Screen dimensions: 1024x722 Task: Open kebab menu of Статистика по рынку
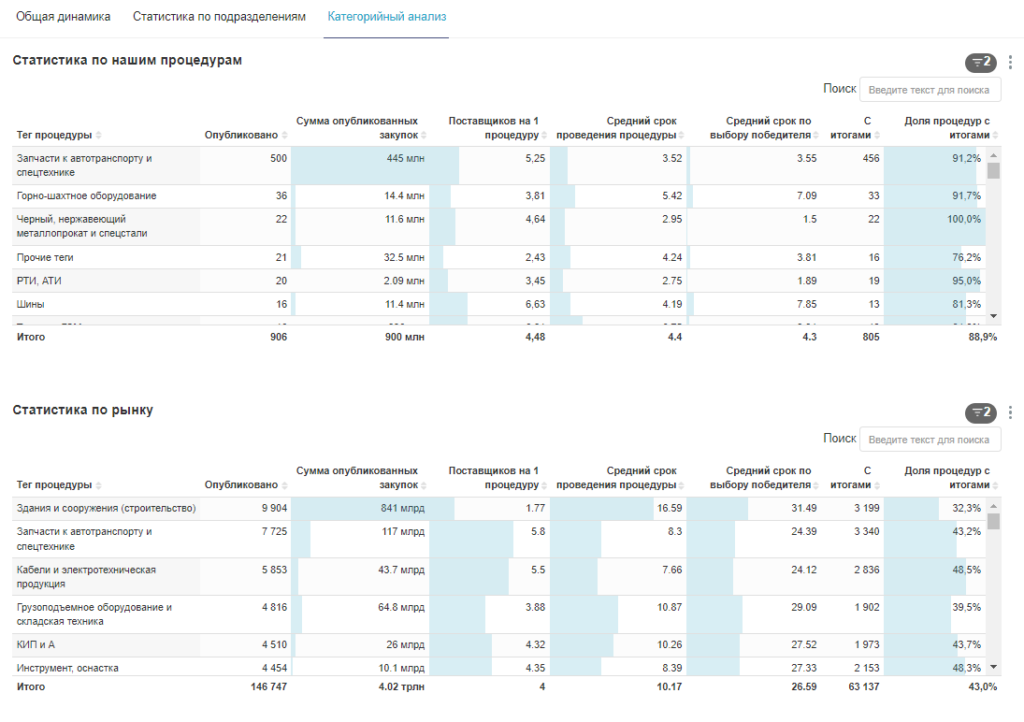coord(1010,412)
